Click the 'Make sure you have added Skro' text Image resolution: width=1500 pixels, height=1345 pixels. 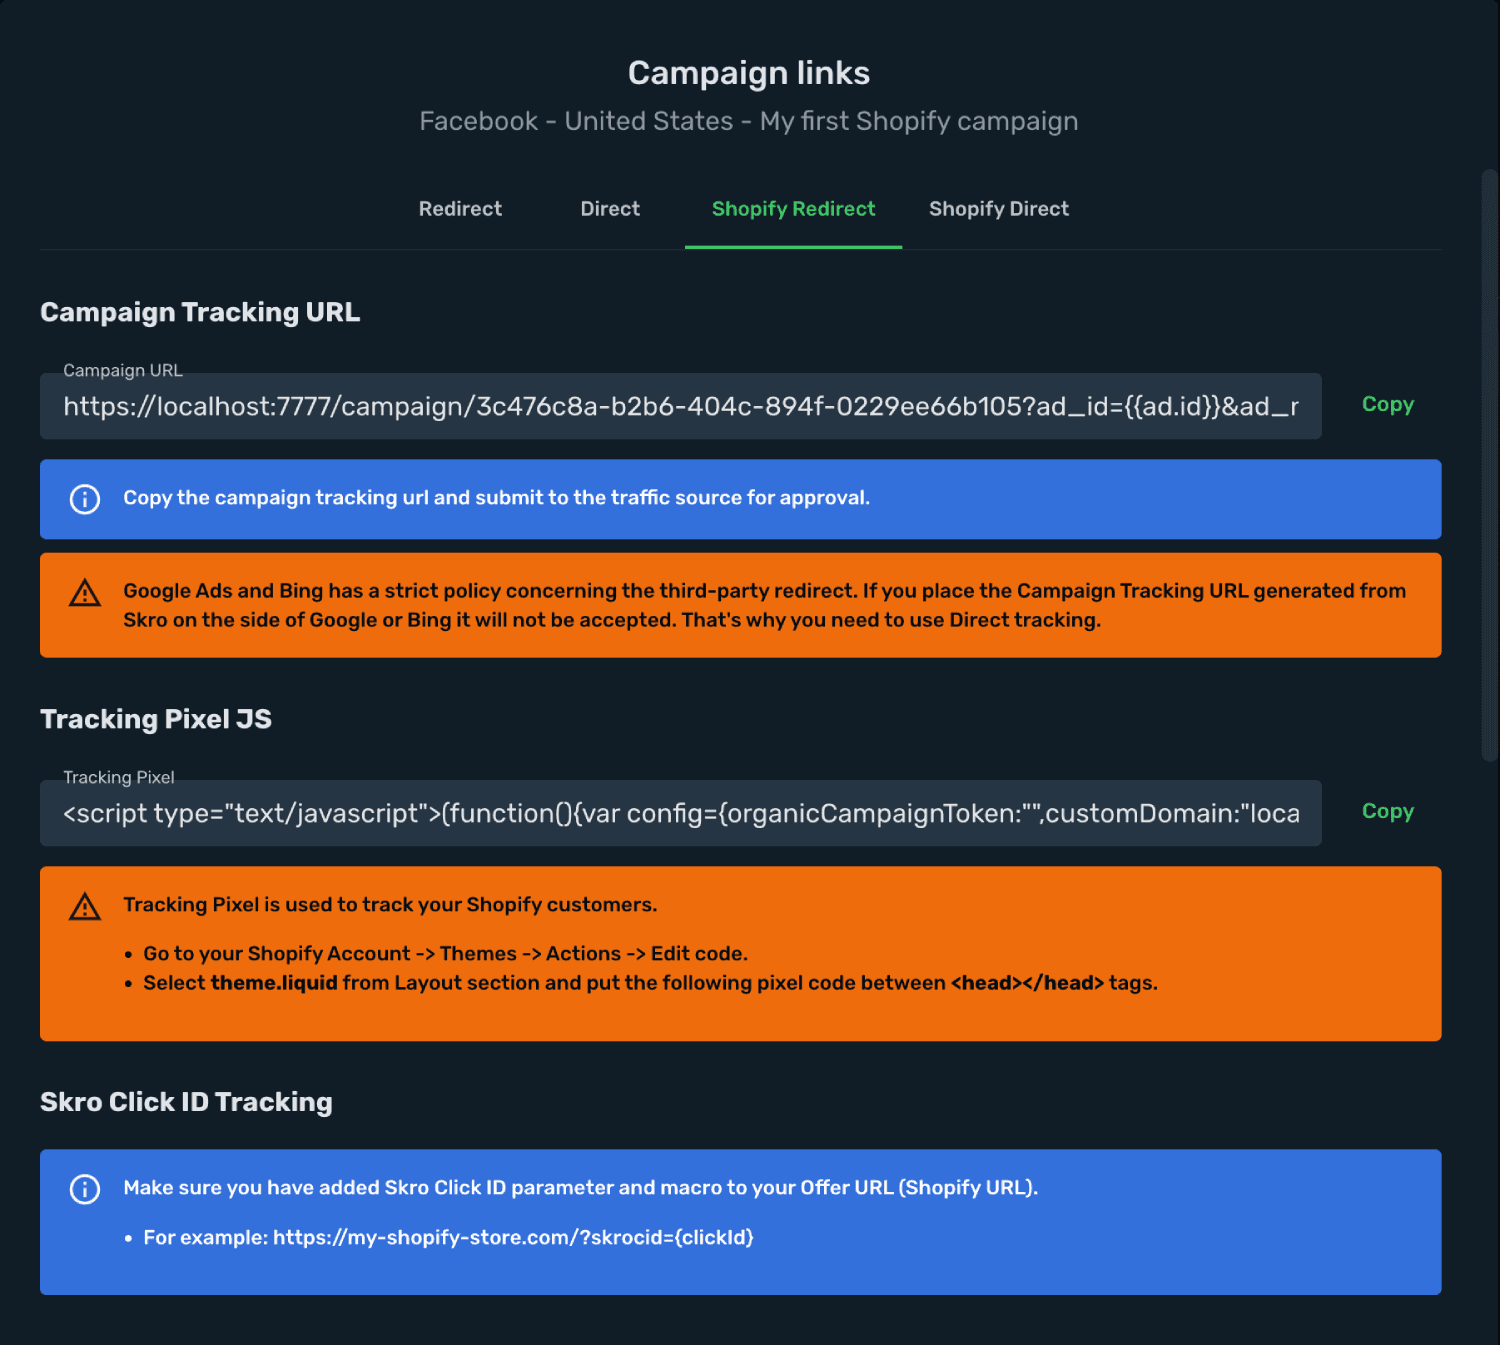click(581, 1188)
